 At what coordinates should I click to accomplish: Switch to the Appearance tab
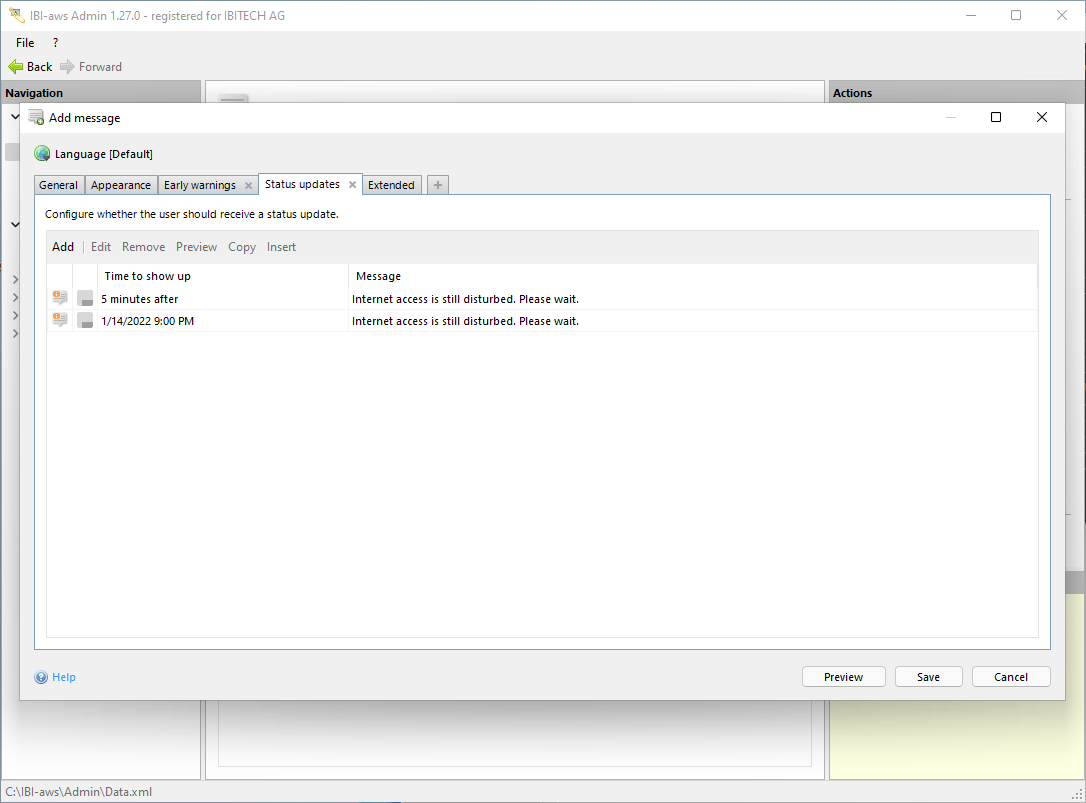[x=121, y=185]
